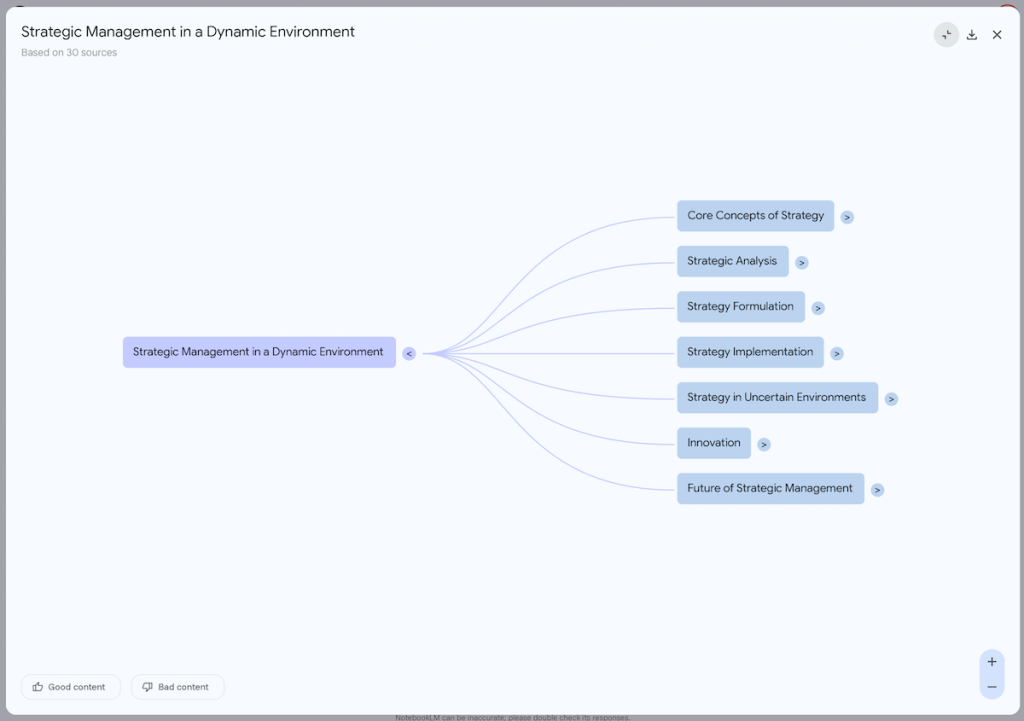Expand Future of Strategic Management branch
Image resolution: width=1024 pixels, height=721 pixels.
click(877, 490)
